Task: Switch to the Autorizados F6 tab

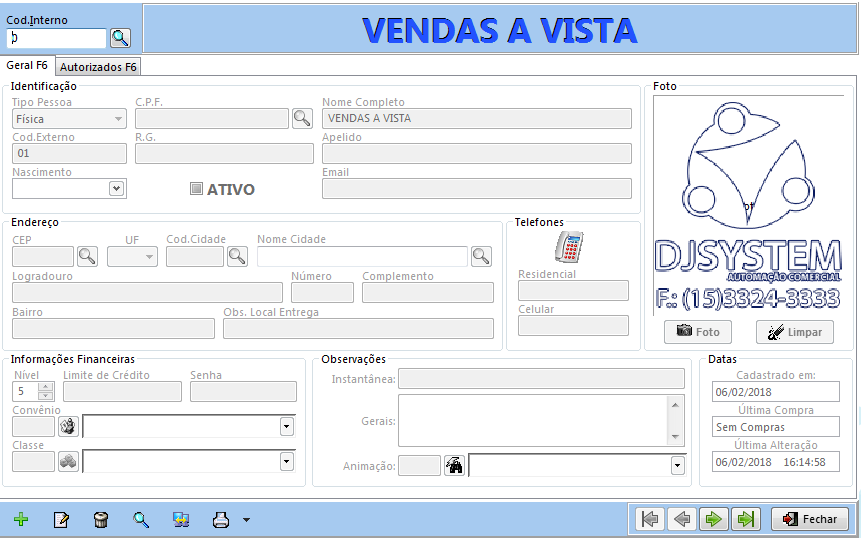Action: coord(98,67)
